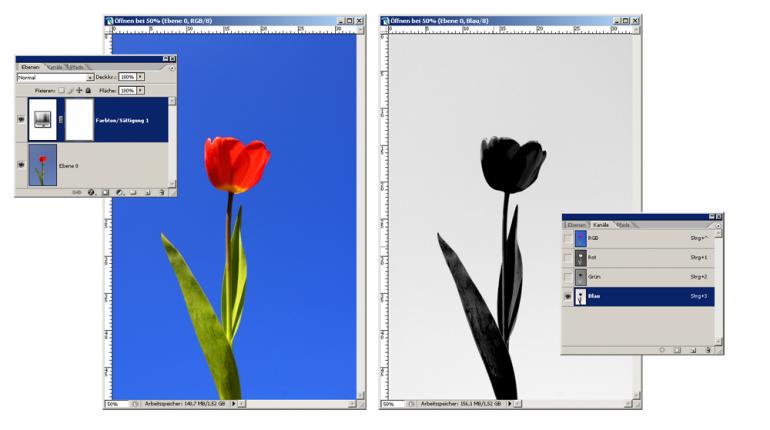Screen dimensions: 770x430
Task: Delete channel using Kanäle panel trash icon
Action: (x=708, y=350)
